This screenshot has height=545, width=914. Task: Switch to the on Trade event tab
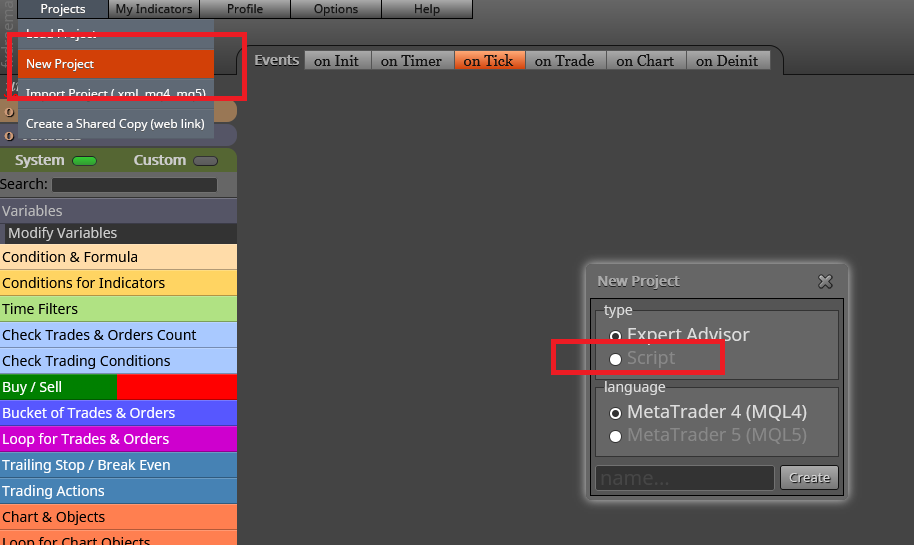[x=565, y=61]
